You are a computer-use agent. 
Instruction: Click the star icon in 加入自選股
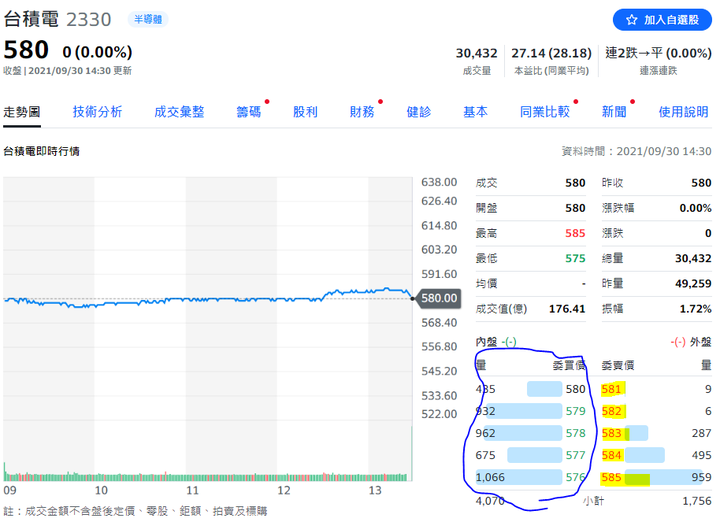(x=632, y=20)
